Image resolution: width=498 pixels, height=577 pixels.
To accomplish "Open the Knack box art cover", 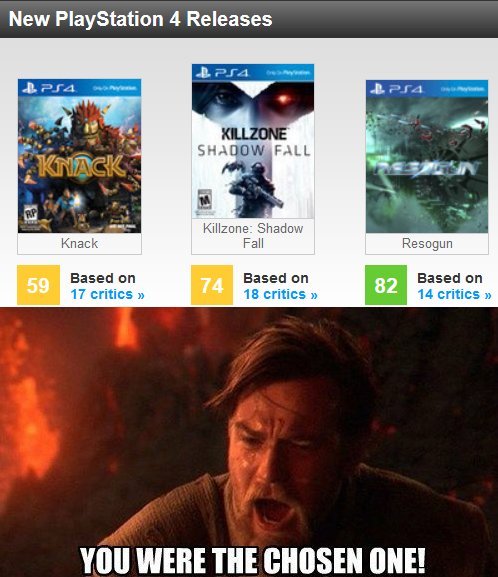I will pos(80,156).
